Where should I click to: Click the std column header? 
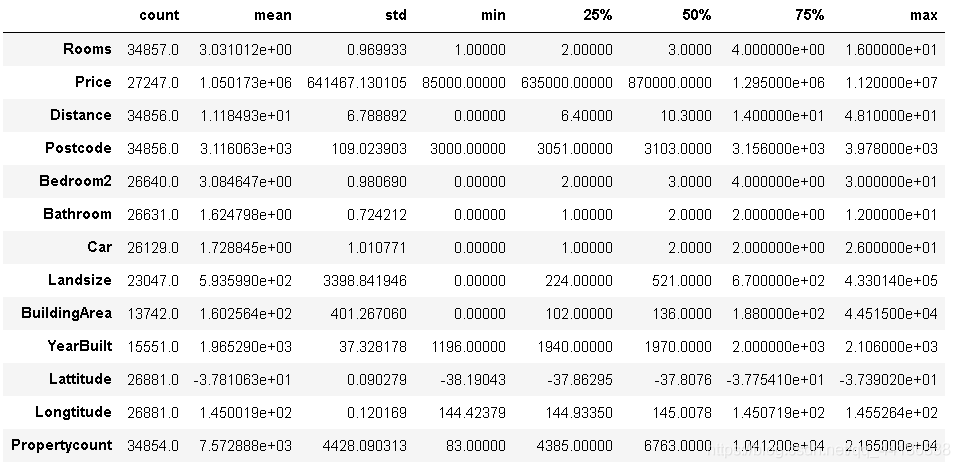click(396, 15)
